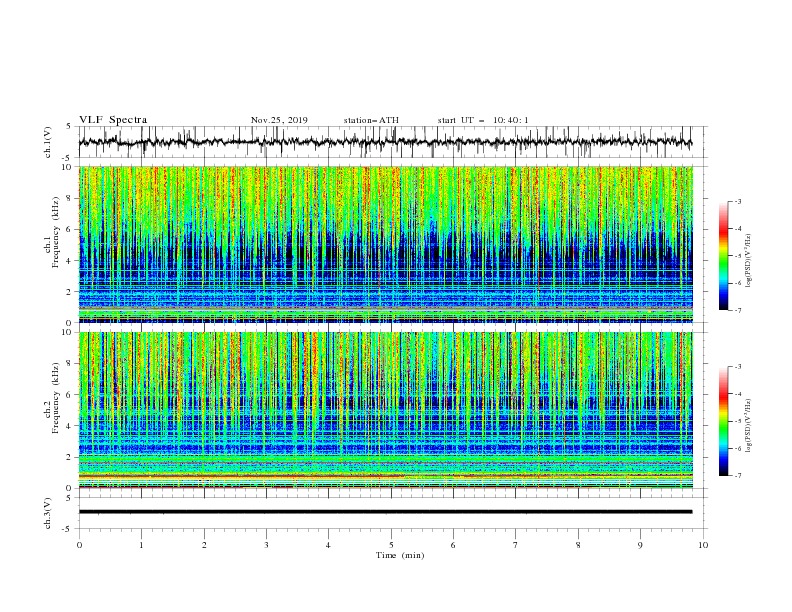Click the "VLF Spectra" title text
The height and width of the screenshot is (612, 792).
[113, 120]
